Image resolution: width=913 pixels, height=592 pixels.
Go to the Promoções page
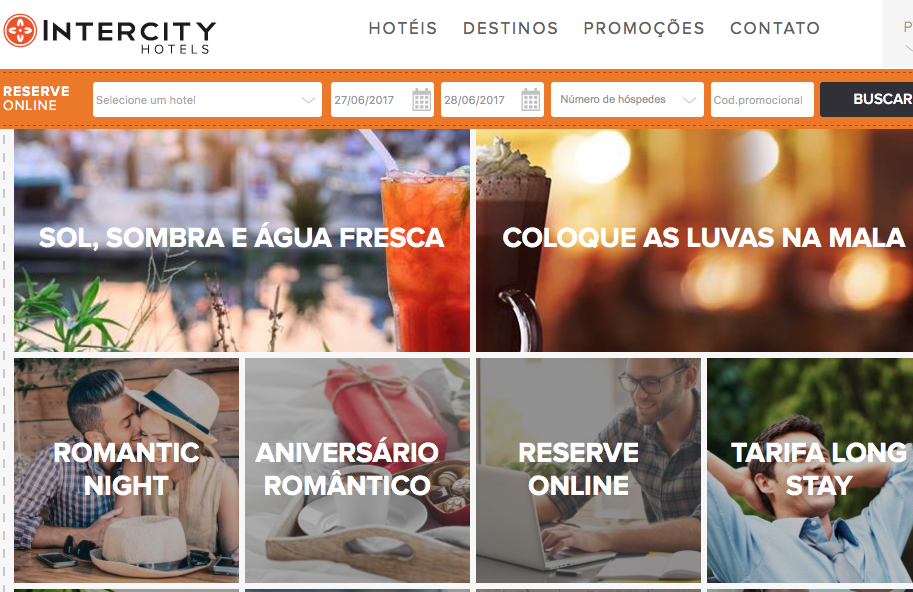pos(644,29)
